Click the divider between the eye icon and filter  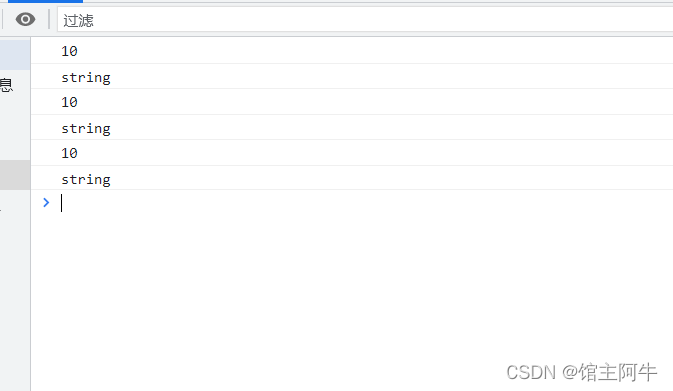49,19
